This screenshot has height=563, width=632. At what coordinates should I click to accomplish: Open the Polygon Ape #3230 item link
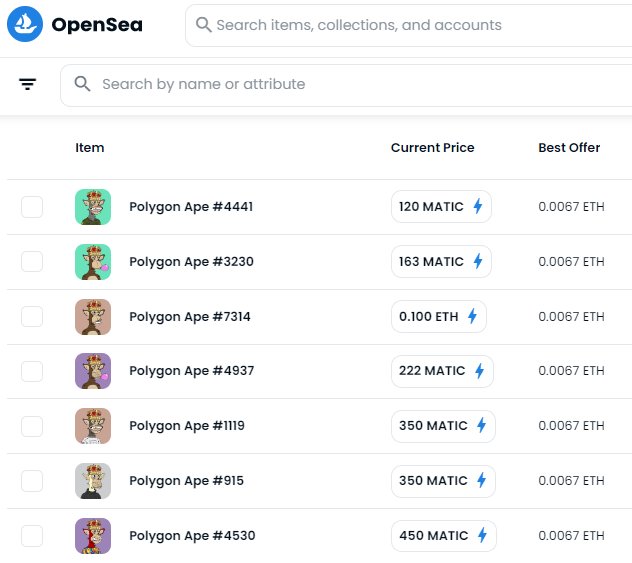(x=191, y=262)
